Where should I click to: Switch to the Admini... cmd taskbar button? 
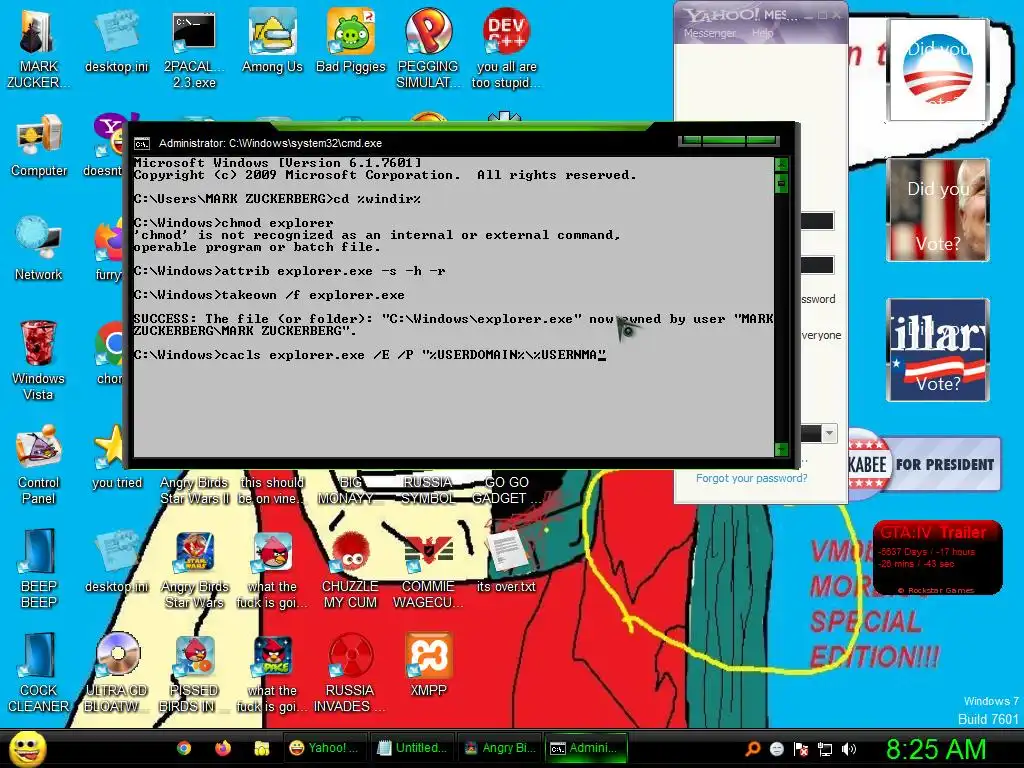coord(586,748)
